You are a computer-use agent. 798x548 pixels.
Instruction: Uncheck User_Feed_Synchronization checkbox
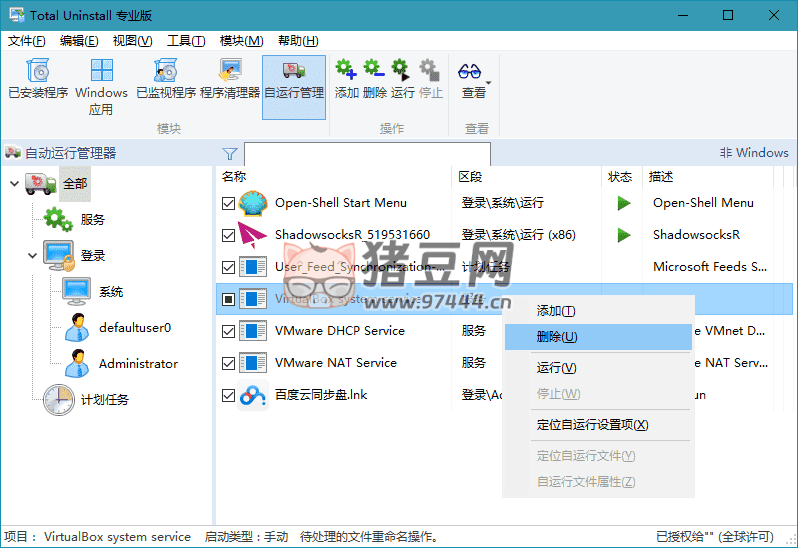tap(229, 267)
